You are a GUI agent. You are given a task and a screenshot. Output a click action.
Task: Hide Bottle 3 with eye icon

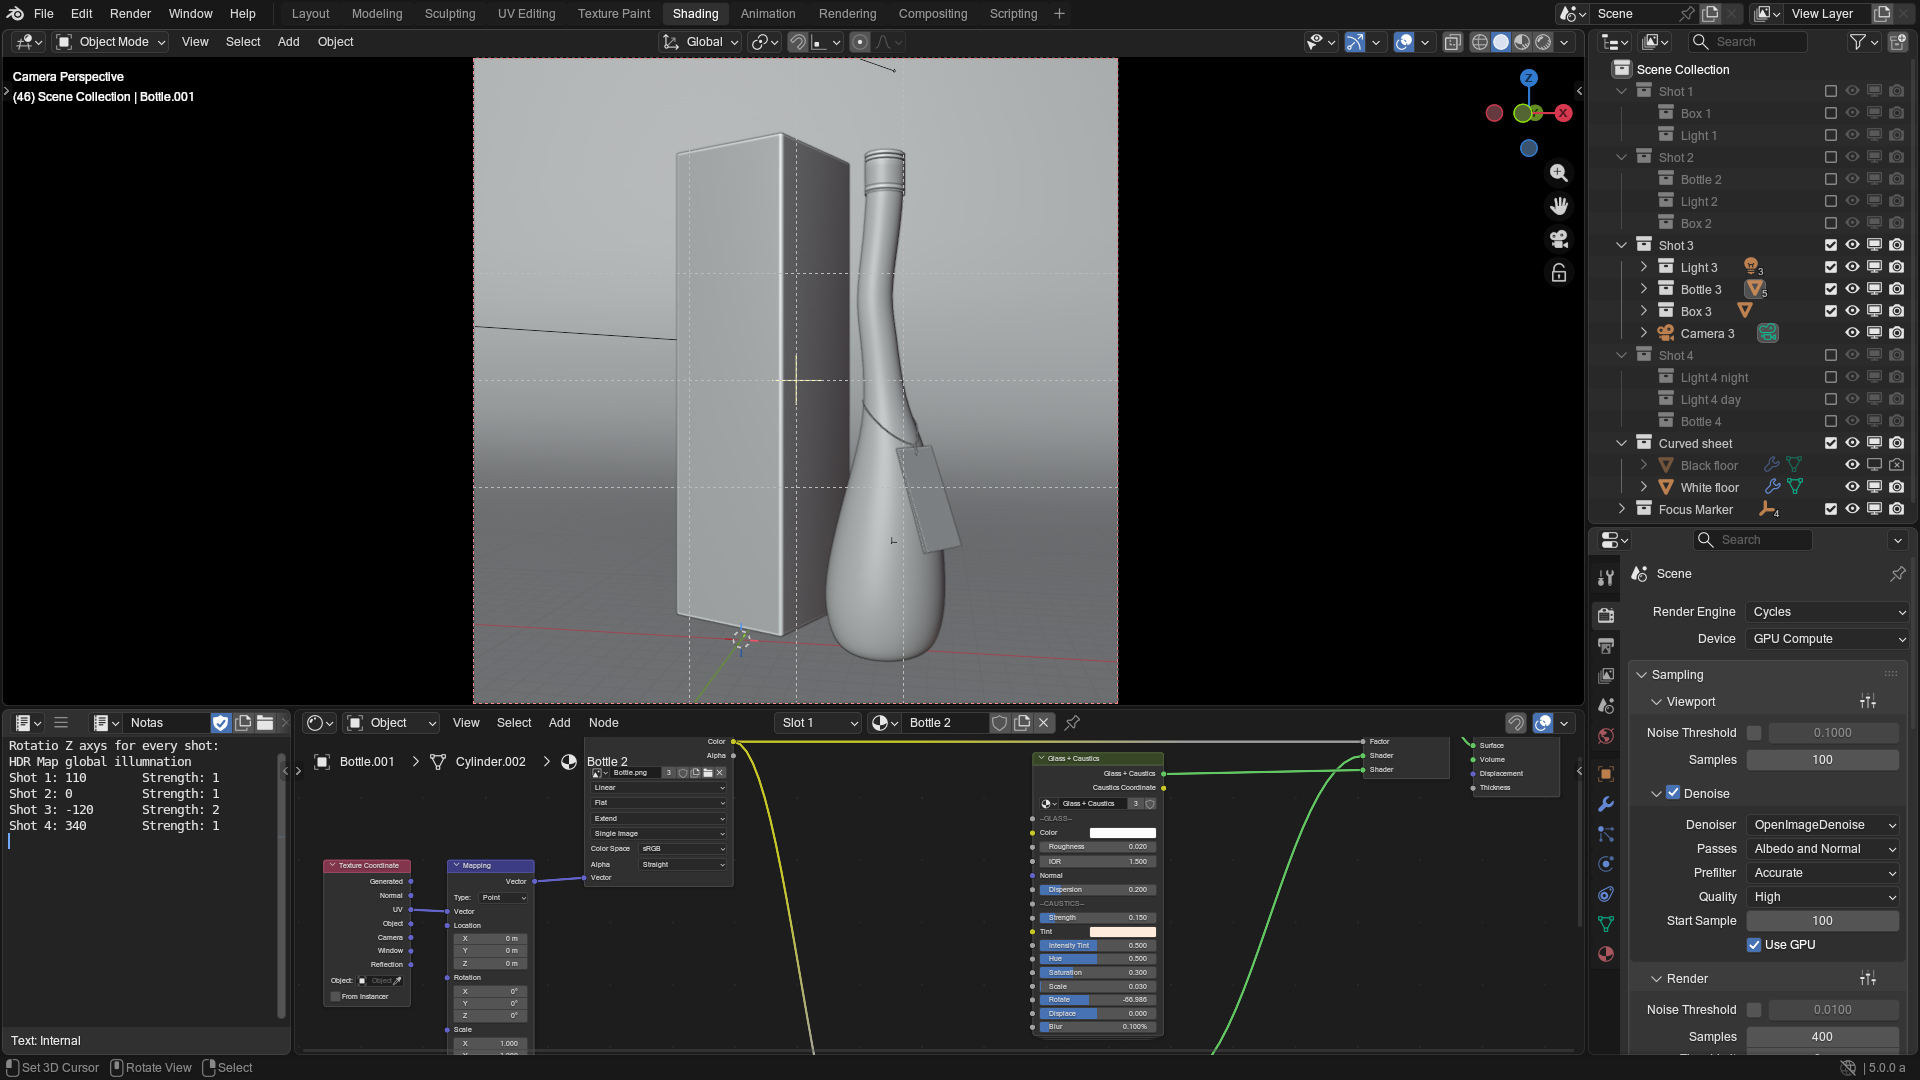point(1852,289)
